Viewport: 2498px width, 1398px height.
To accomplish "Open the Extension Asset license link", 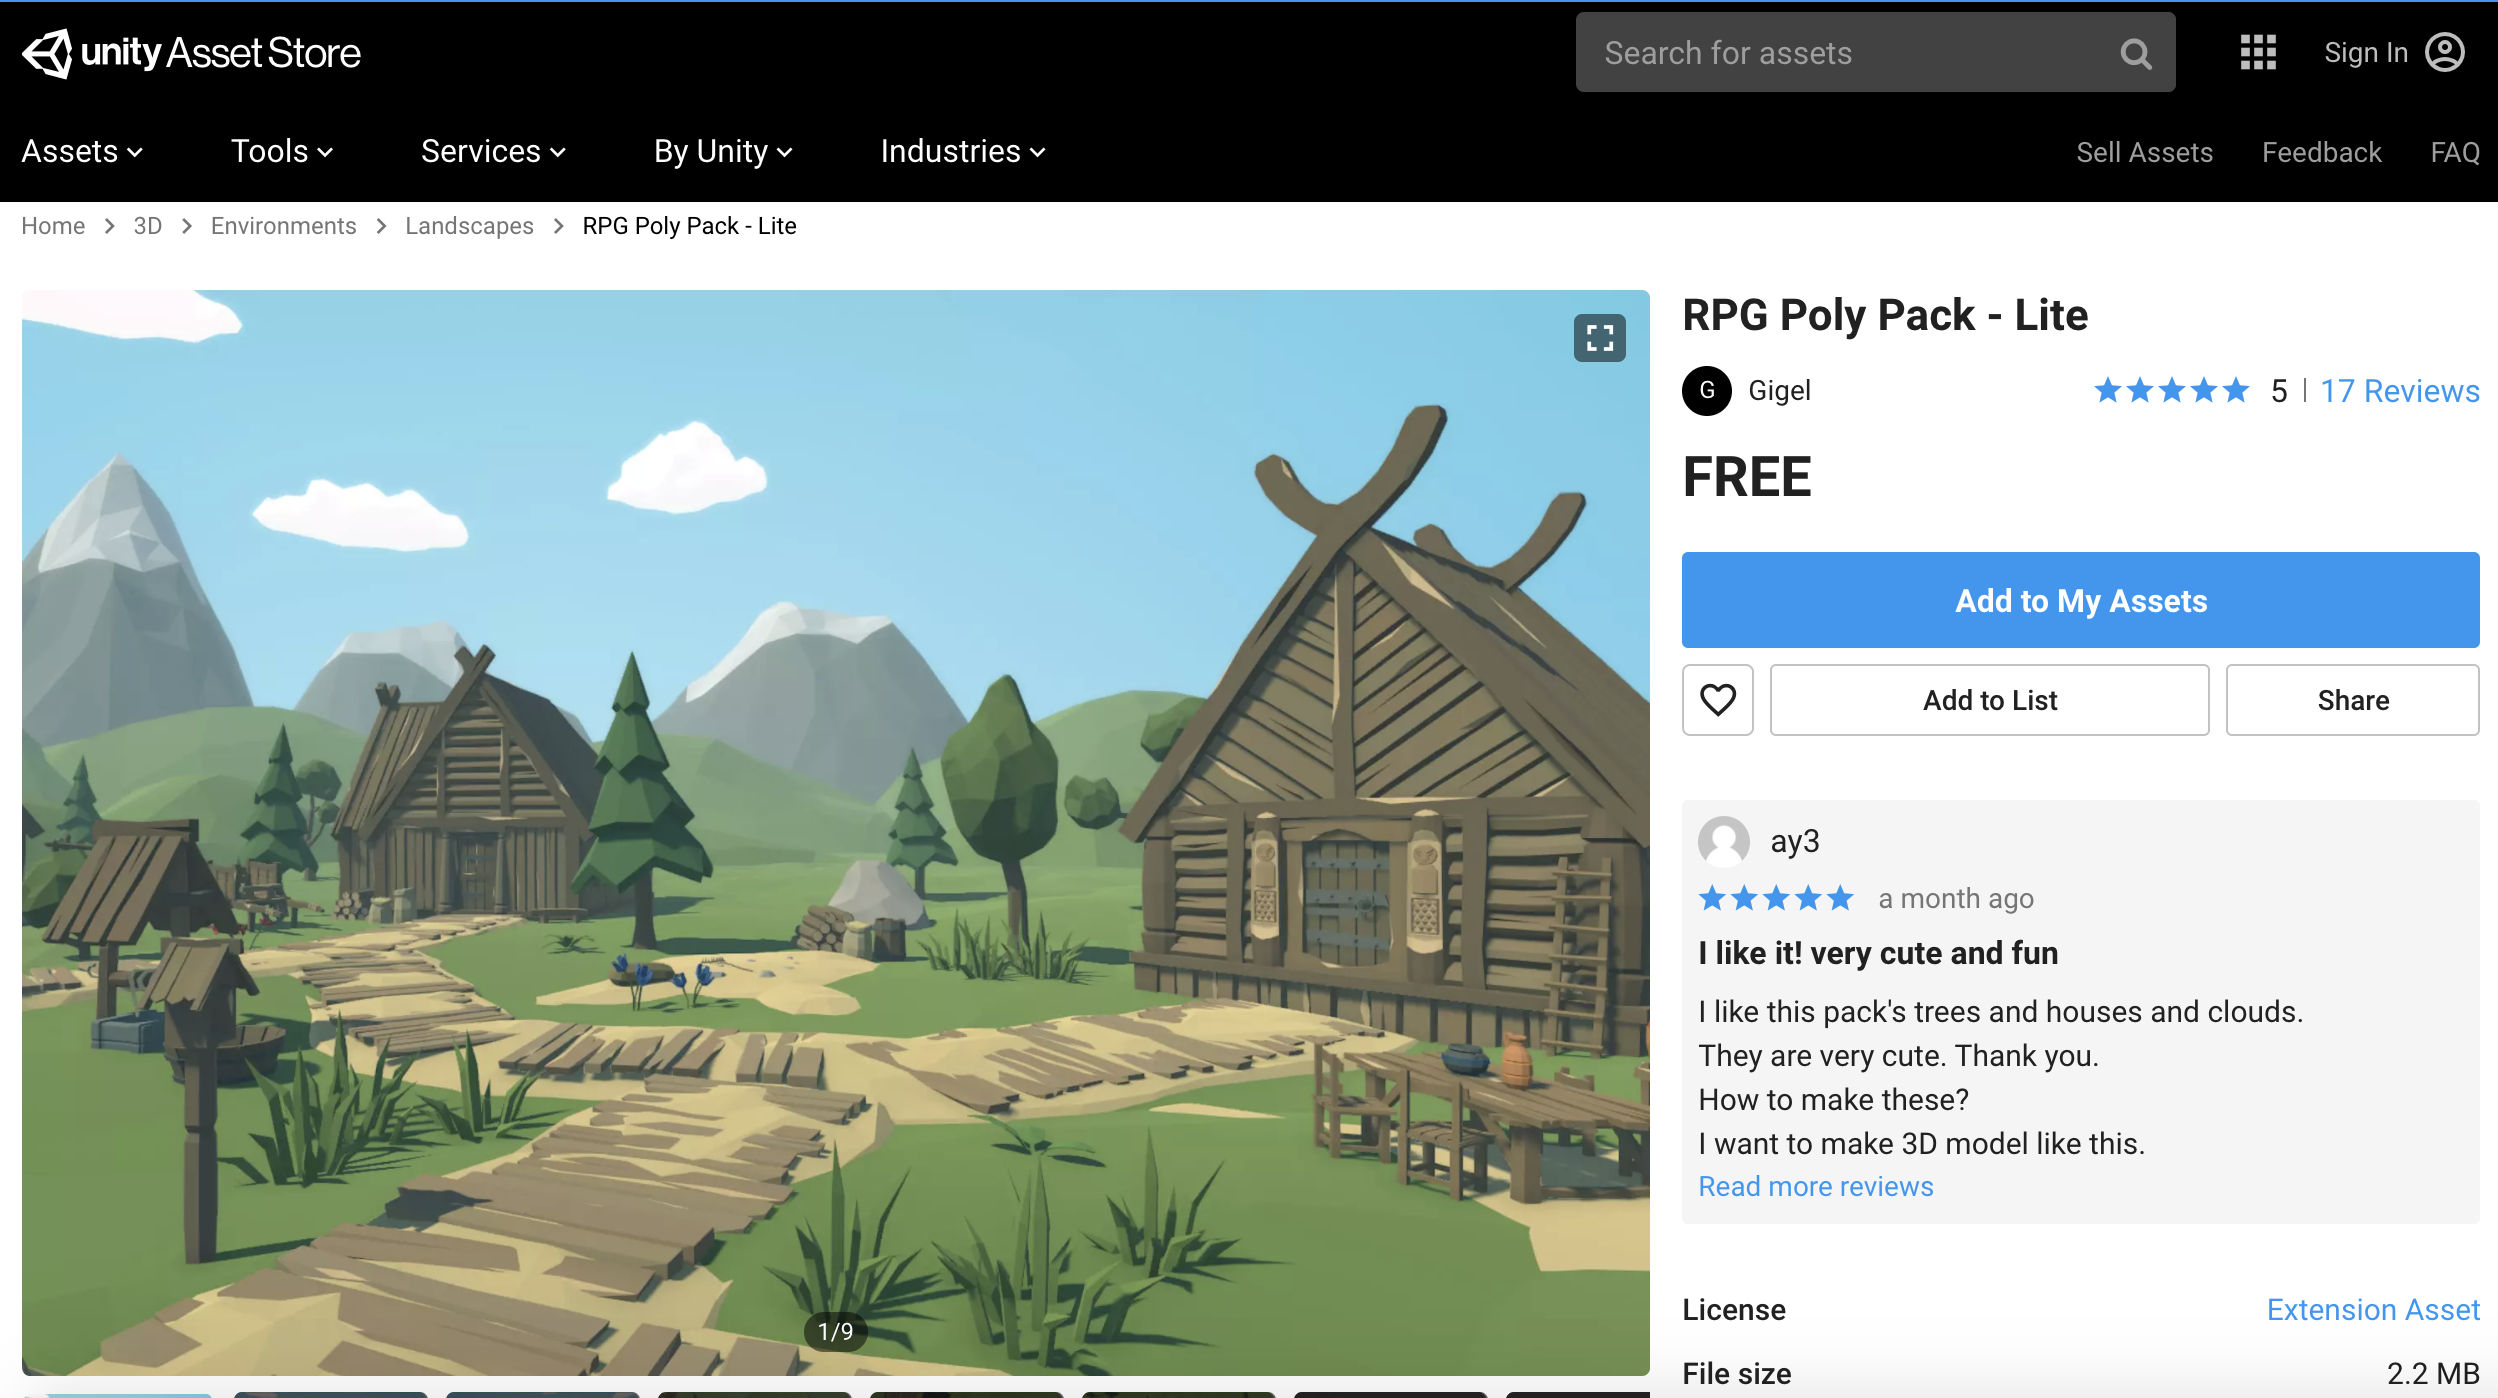I will tap(2373, 1310).
